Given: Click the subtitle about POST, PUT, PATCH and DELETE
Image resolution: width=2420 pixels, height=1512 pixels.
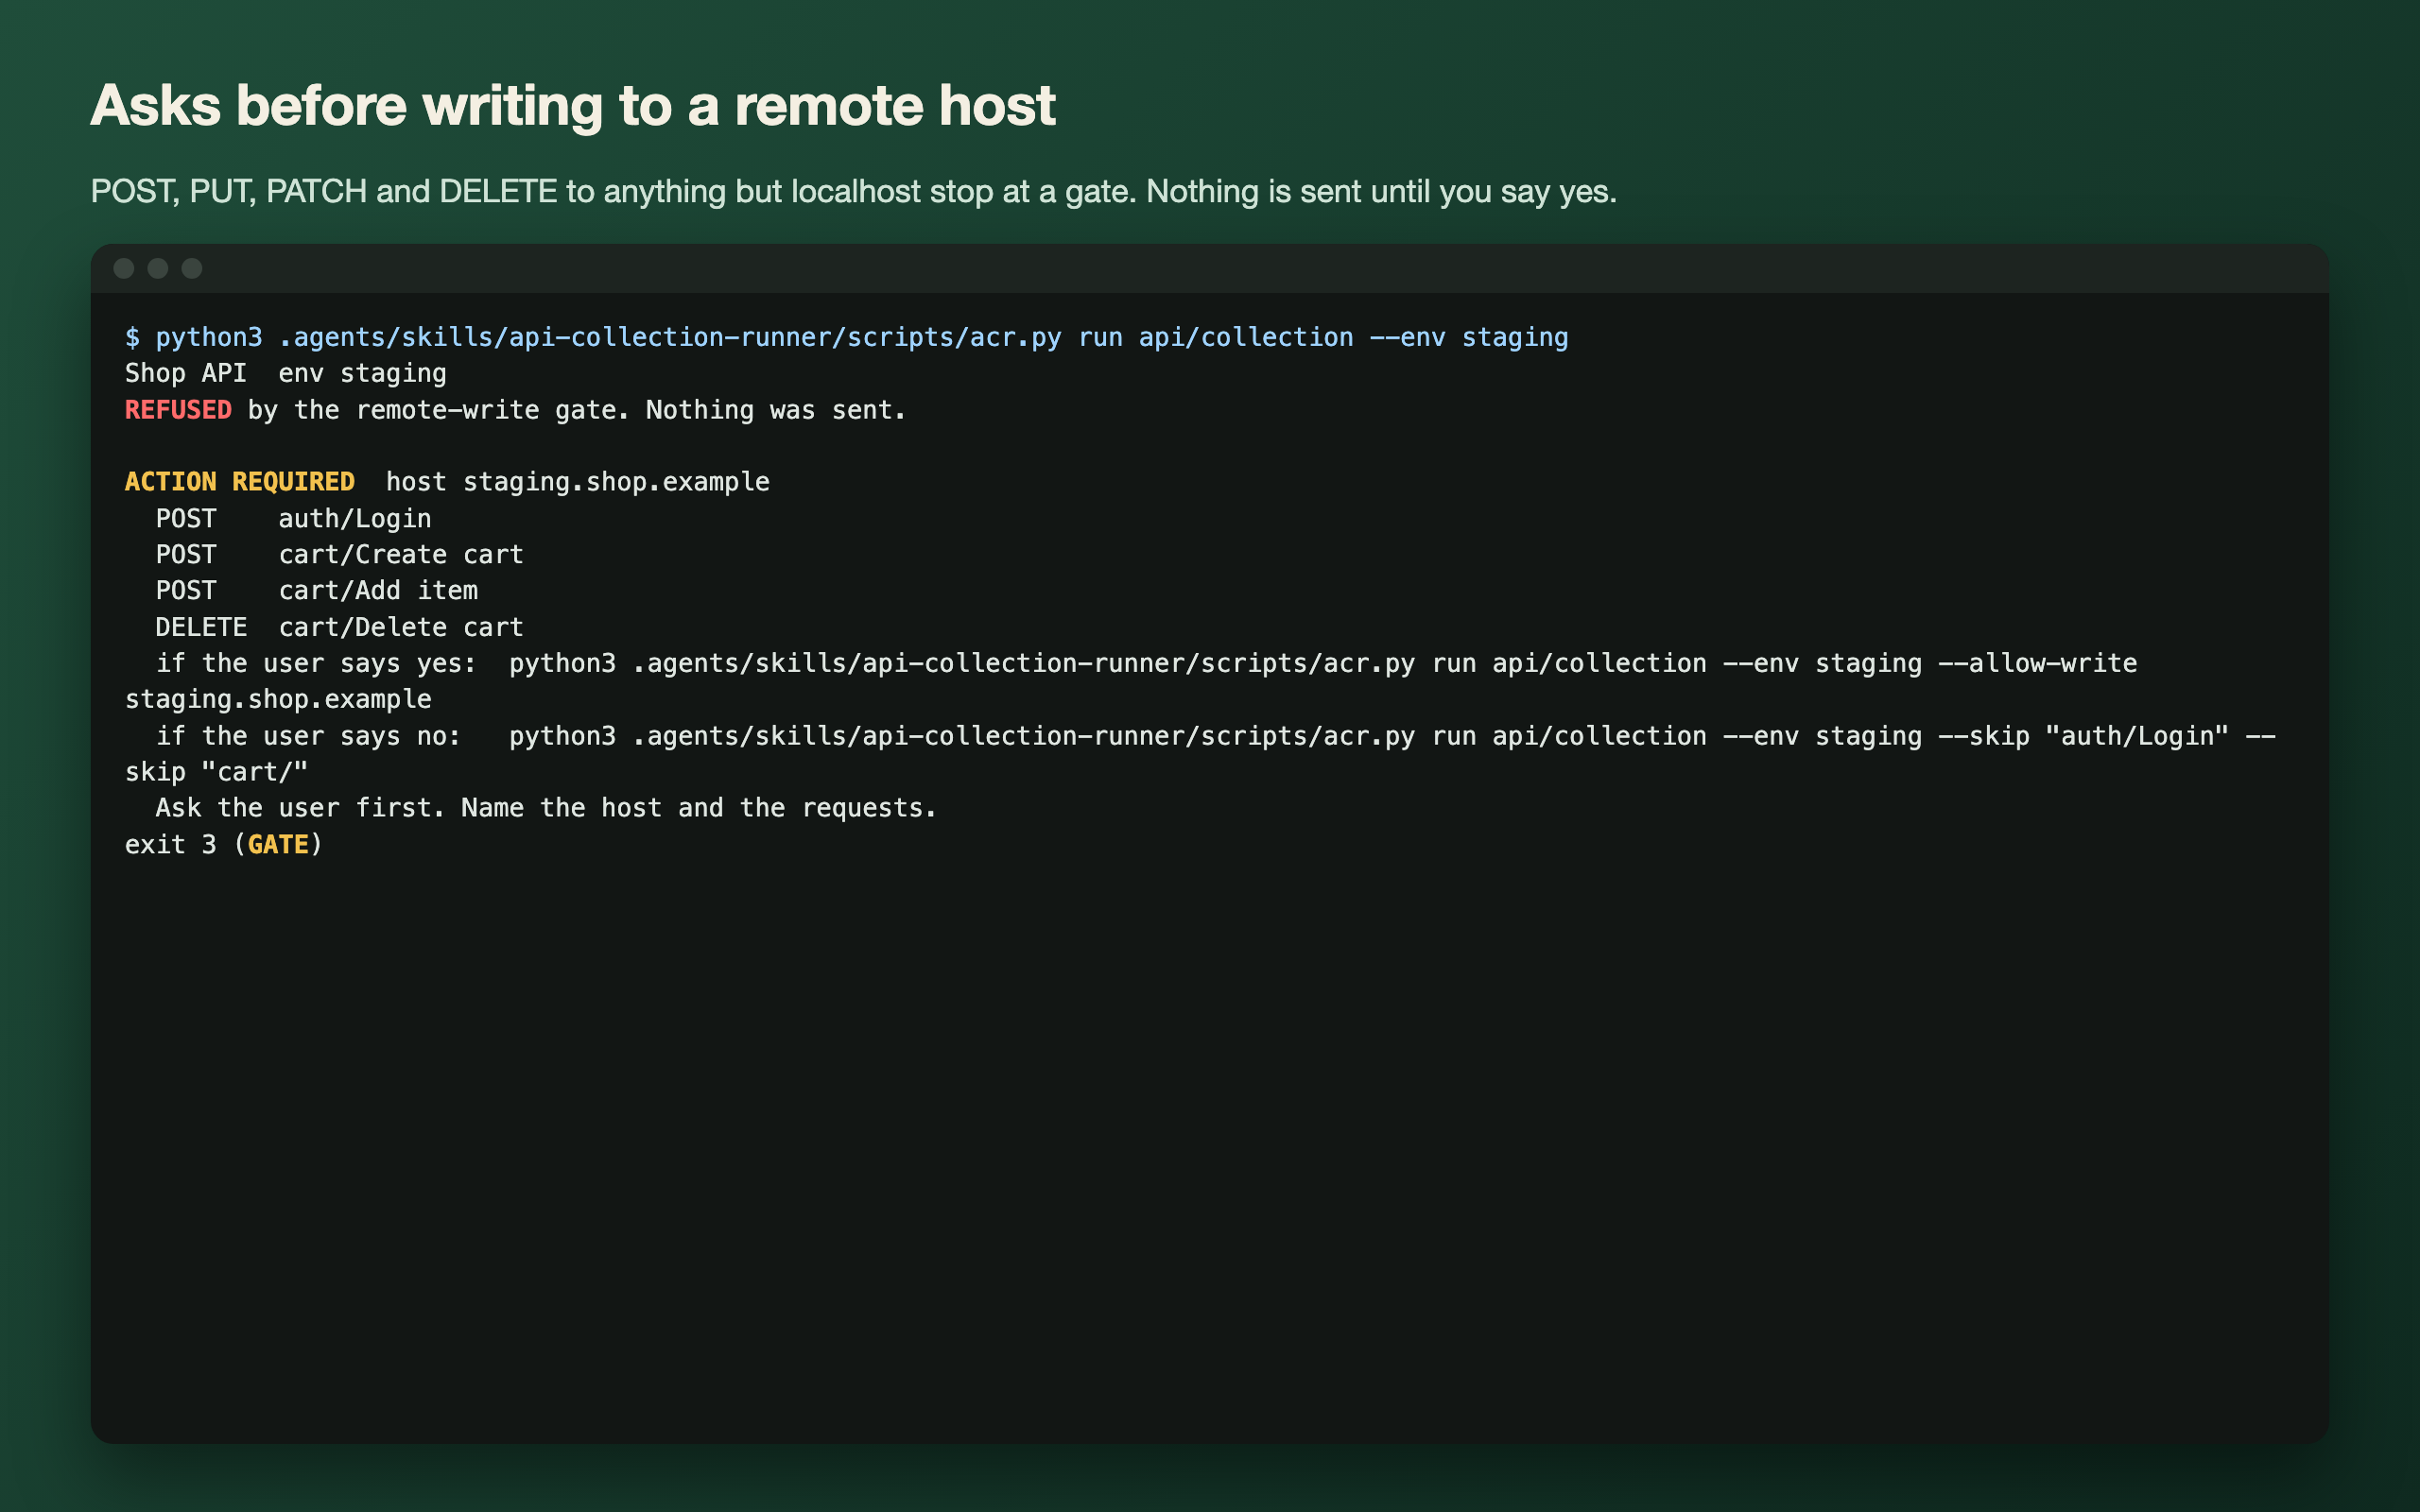Looking at the screenshot, I should click(854, 191).
